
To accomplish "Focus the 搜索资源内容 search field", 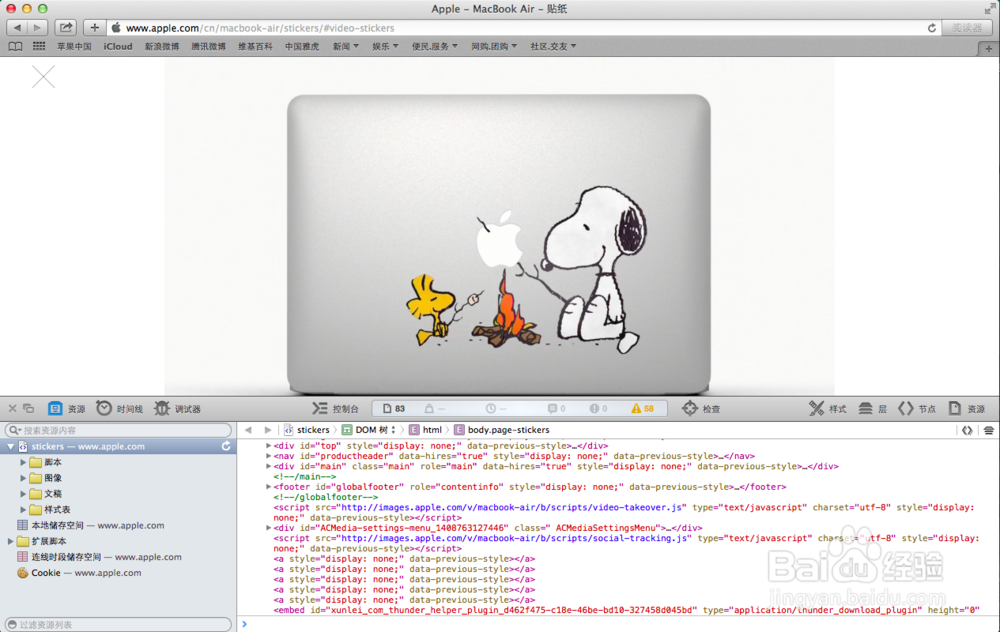I will point(119,430).
